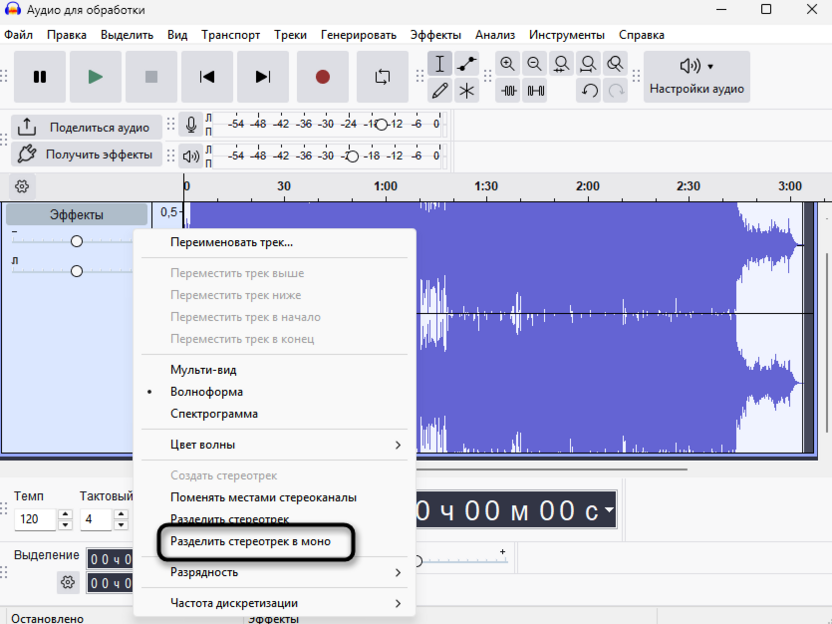The width and height of the screenshot is (832, 624).
Task: Open the Файл menu
Action: (19, 35)
